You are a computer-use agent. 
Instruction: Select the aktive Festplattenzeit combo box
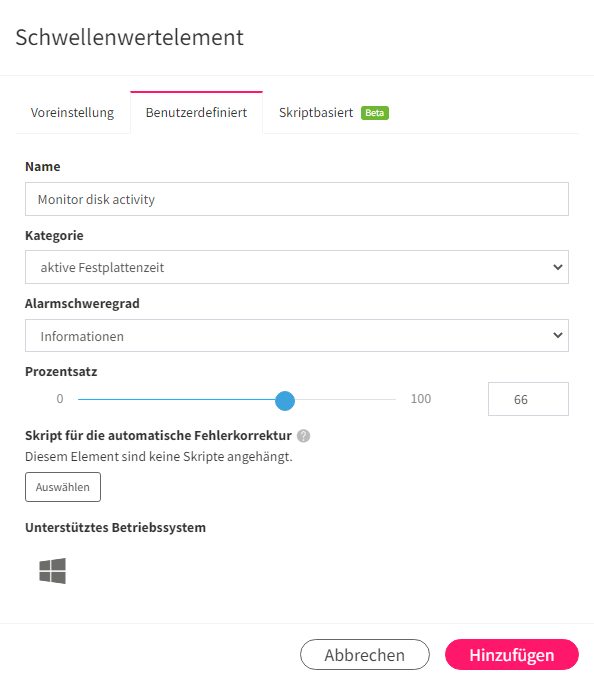pos(297,267)
